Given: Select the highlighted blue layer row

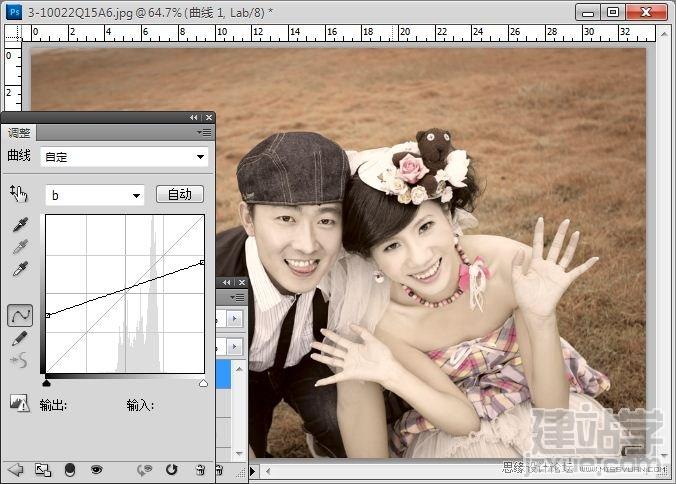Looking at the screenshot, I should [223, 375].
